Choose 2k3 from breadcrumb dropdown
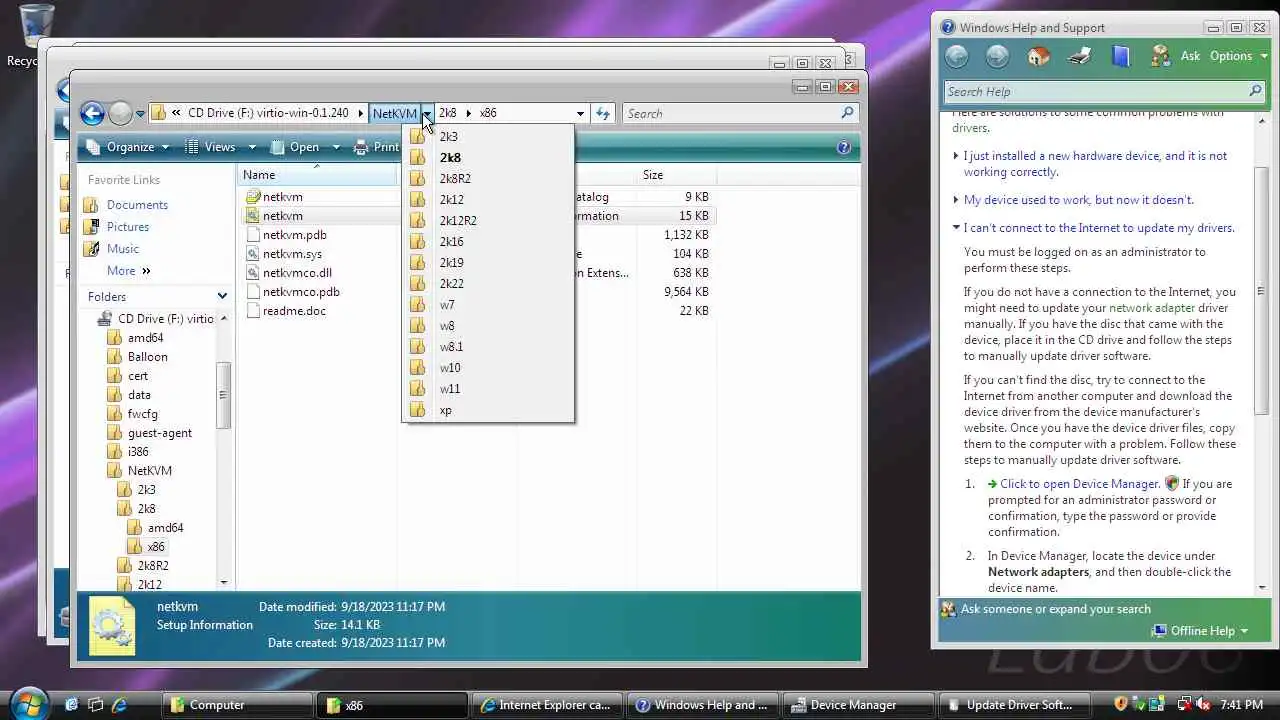Image resolution: width=1280 pixels, height=720 pixels. 488,136
